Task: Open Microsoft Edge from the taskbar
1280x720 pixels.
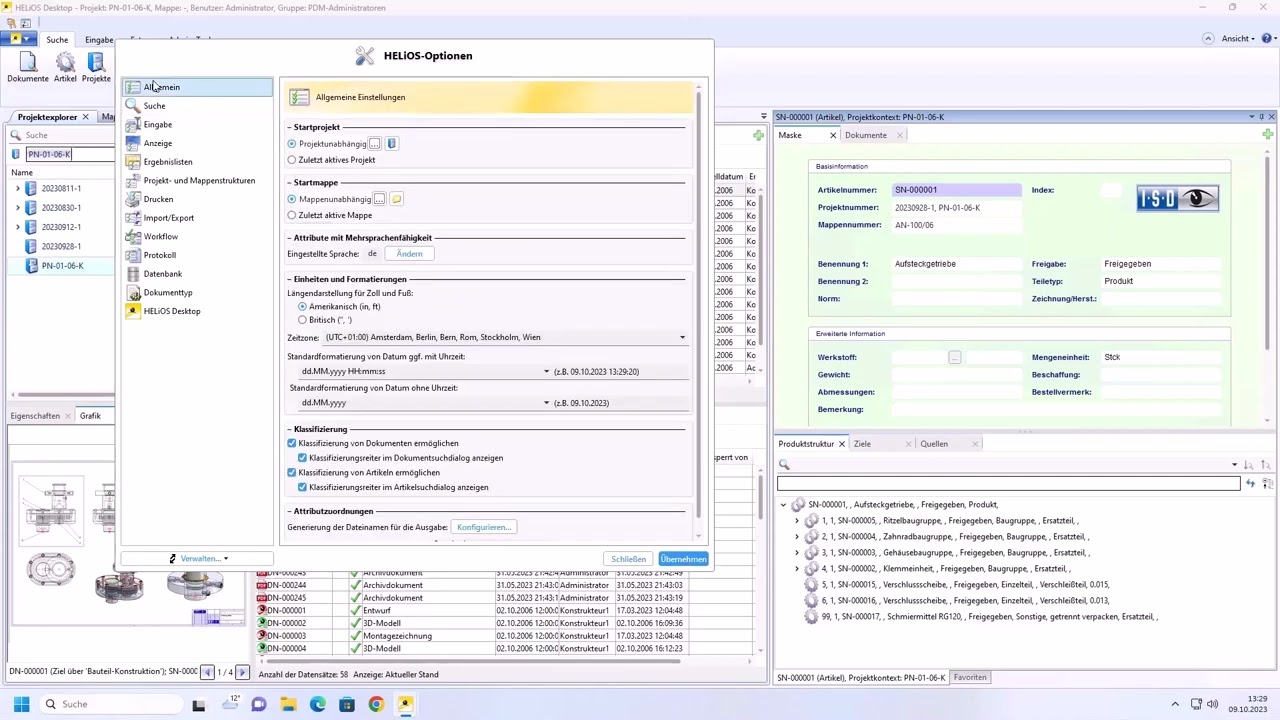Action: [x=317, y=704]
